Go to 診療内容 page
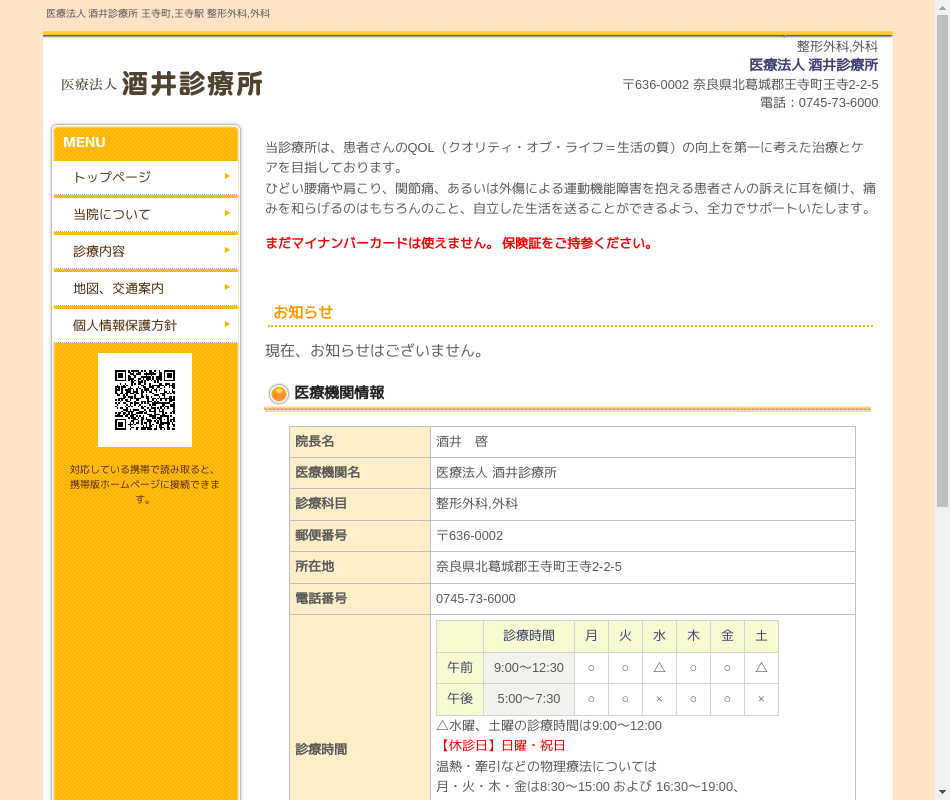950x800 pixels. click(x=99, y=251)
